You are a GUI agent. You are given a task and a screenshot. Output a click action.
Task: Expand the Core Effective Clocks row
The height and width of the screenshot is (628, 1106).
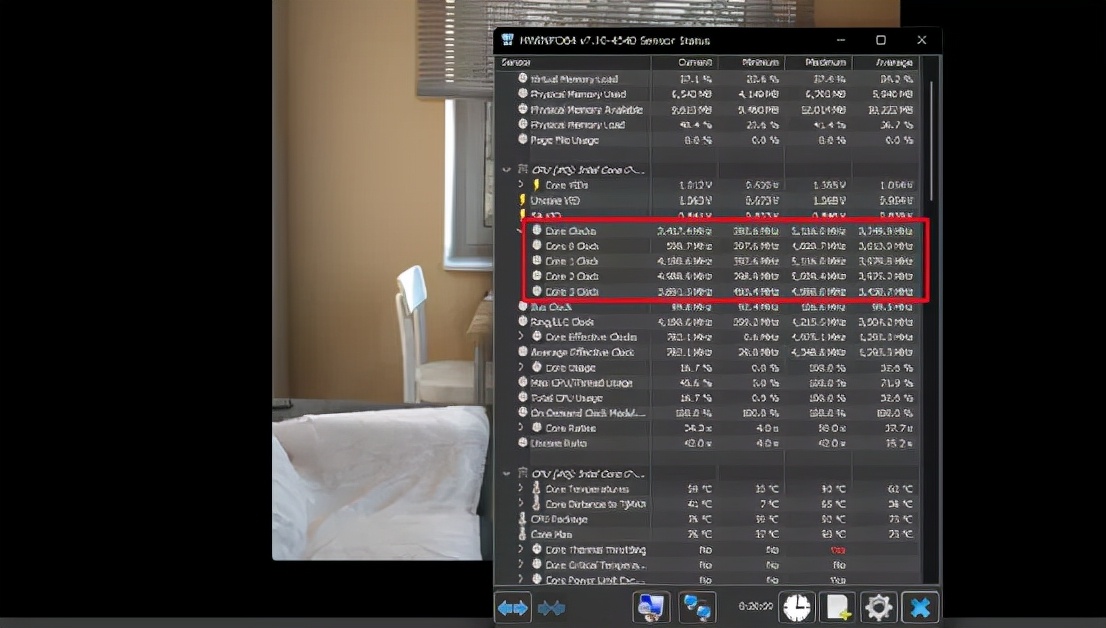(x=521, y=337)
